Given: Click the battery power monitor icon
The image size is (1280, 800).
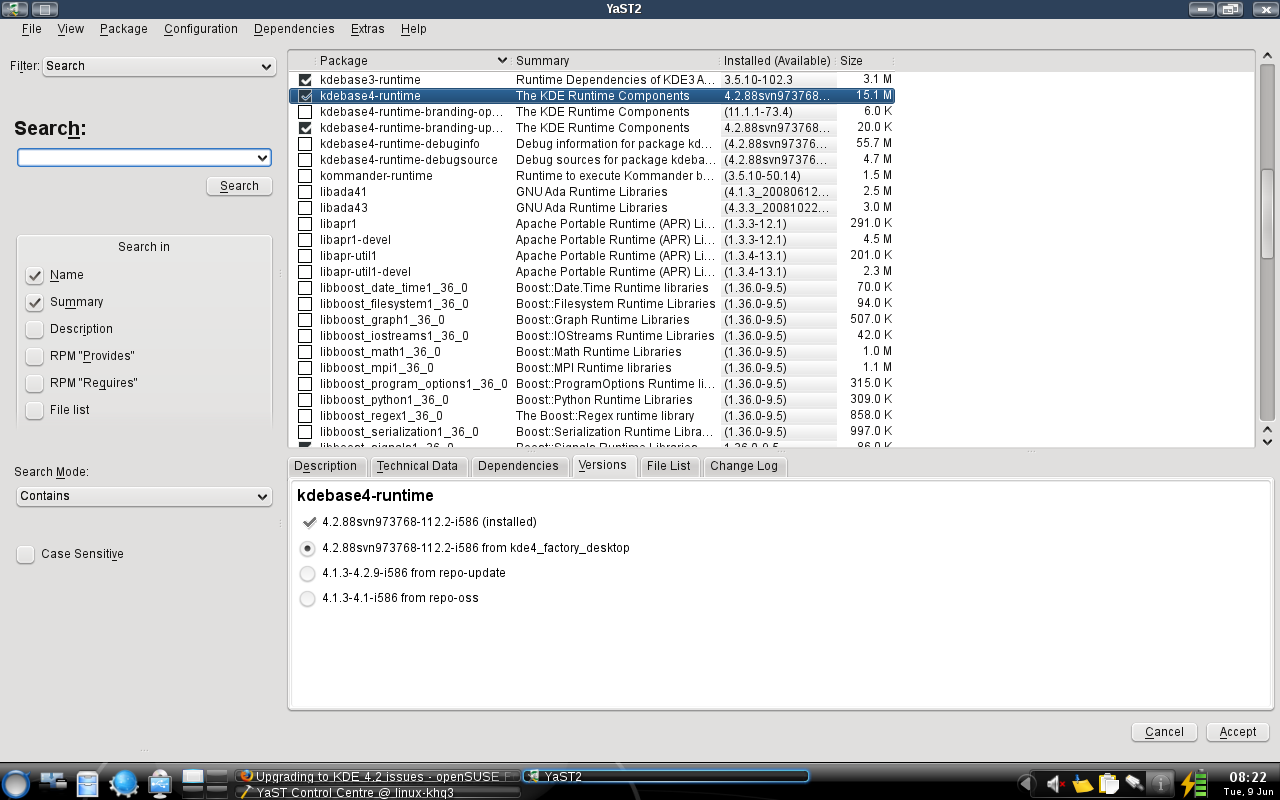Looking at the screenshot, I should [x=1194, y=784].
